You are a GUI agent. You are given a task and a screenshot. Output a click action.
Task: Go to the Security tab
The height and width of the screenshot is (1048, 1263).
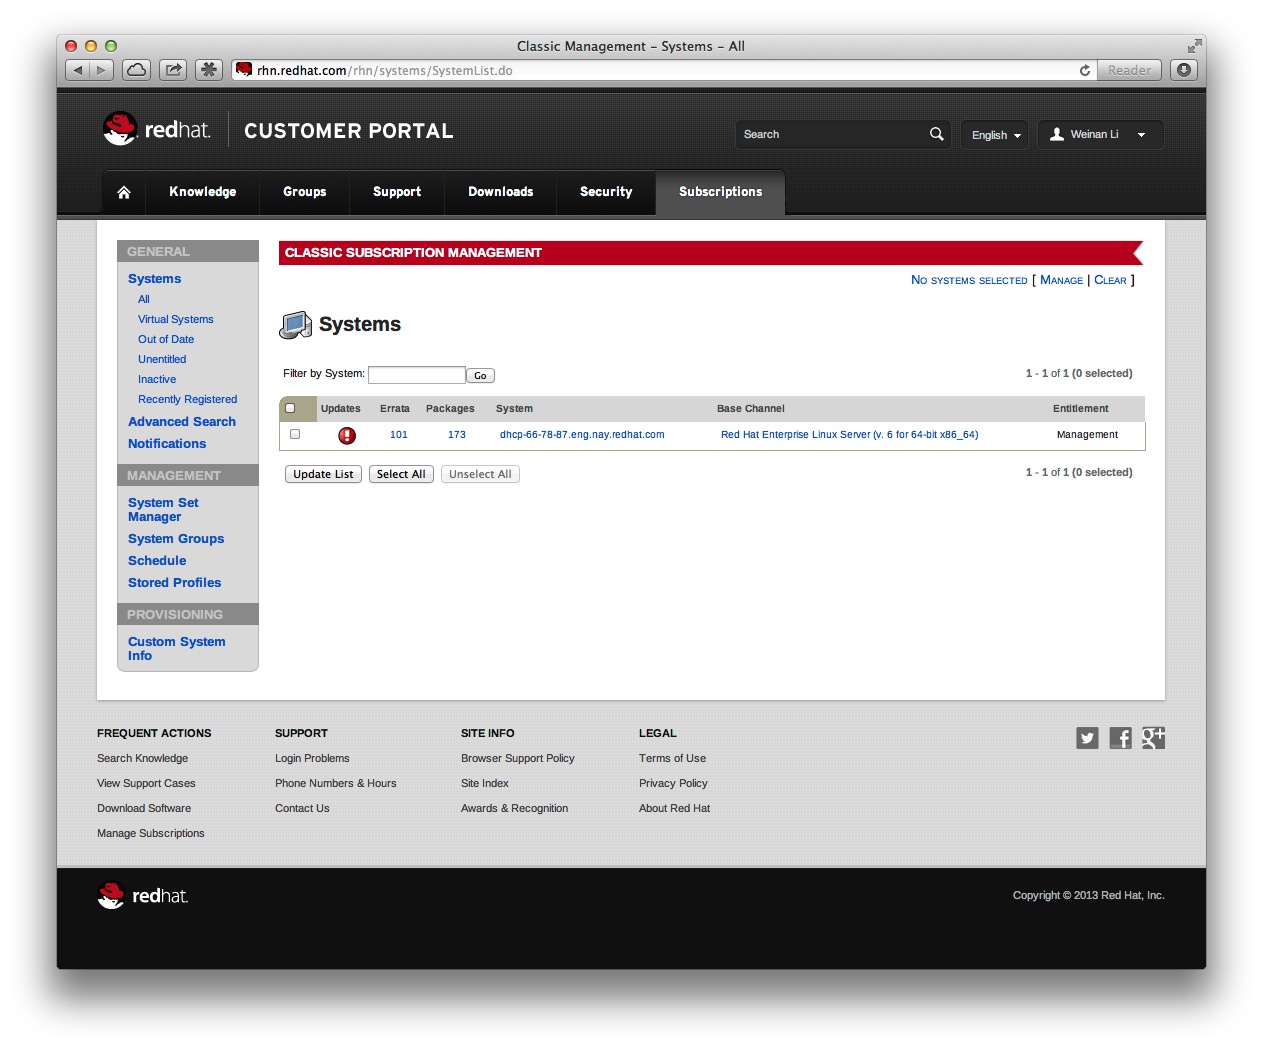pyautogui.click(x=606, y=192)
